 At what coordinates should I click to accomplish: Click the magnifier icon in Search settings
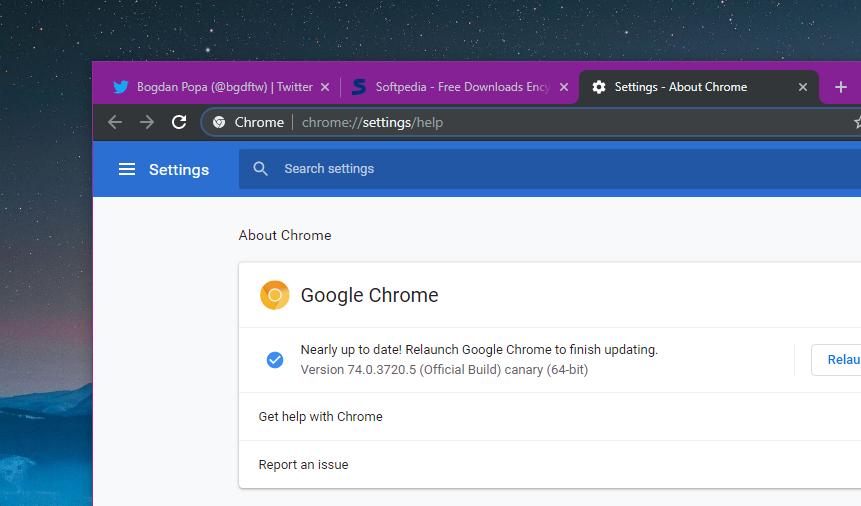click(261, 169)
